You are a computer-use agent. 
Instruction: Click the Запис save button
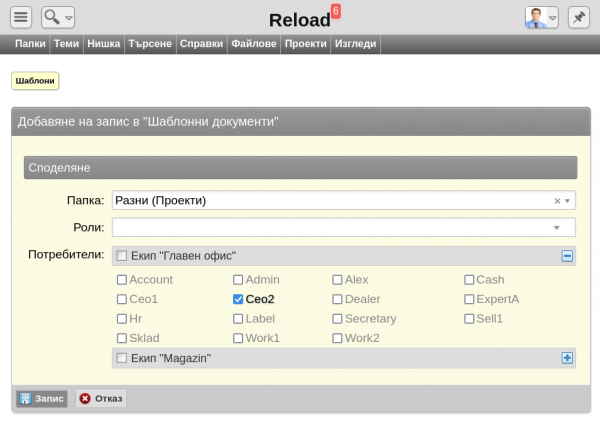click(41, 398)
